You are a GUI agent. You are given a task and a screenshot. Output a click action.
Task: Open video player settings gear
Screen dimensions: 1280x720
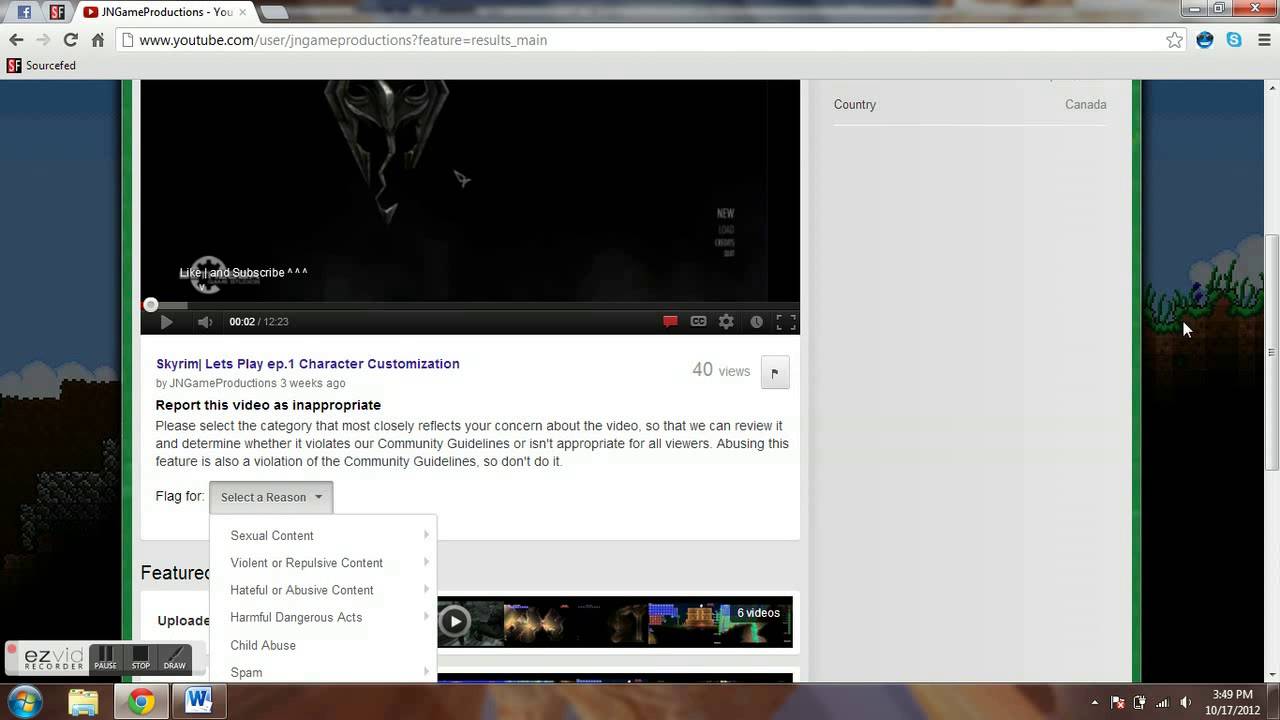727,322
